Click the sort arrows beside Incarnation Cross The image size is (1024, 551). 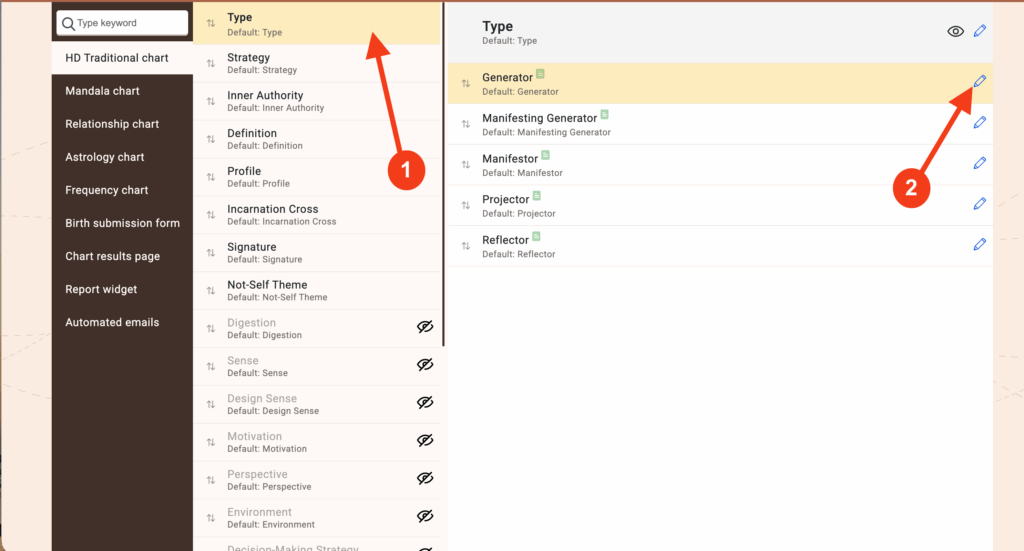pos(210,215)
